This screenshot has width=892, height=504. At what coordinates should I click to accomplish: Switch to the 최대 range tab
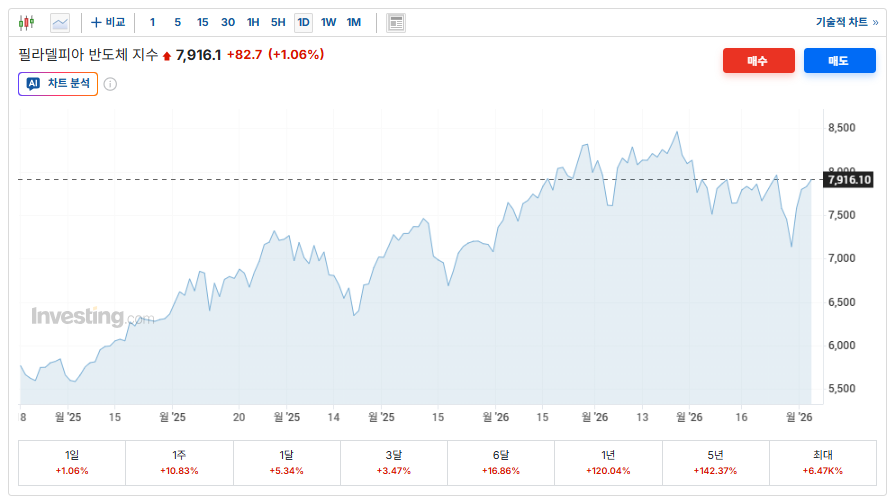[x=822, y=462]
